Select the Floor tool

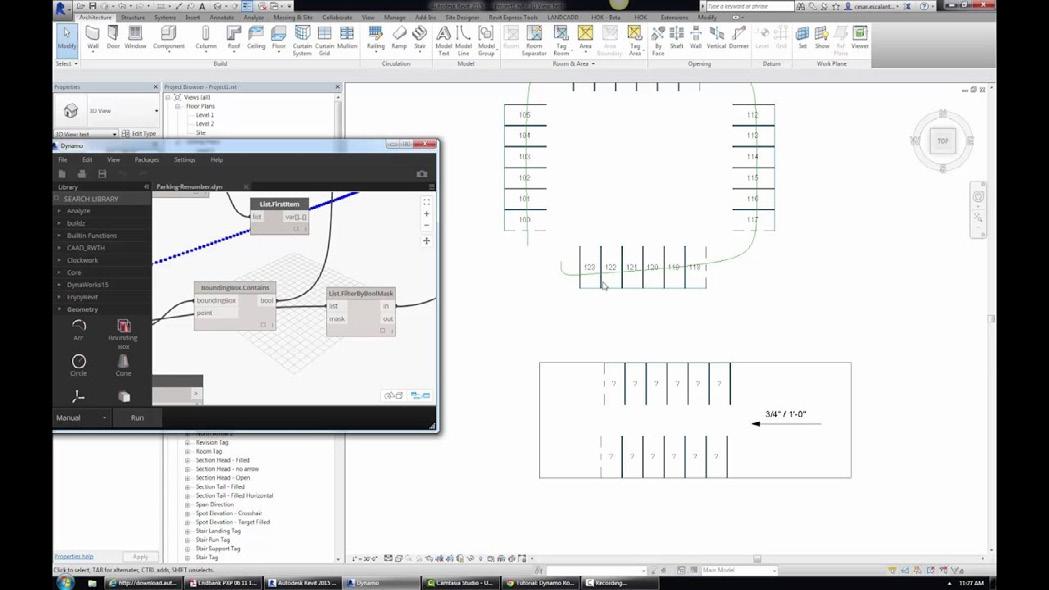click(278, 39)
